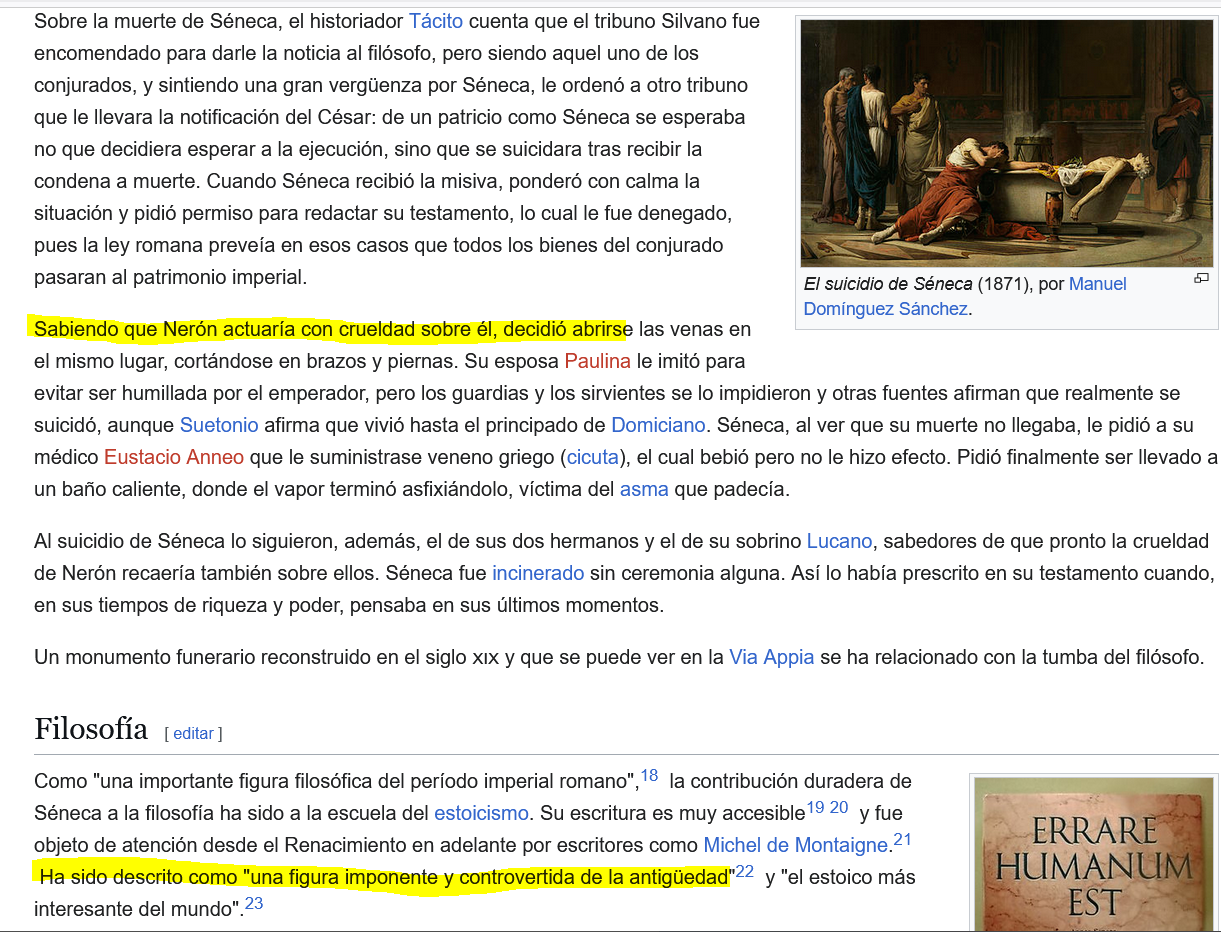Open the Via Appia link
Image resolution: width=1221 pixels, height=932 pixels.
[x=772, y=657]
